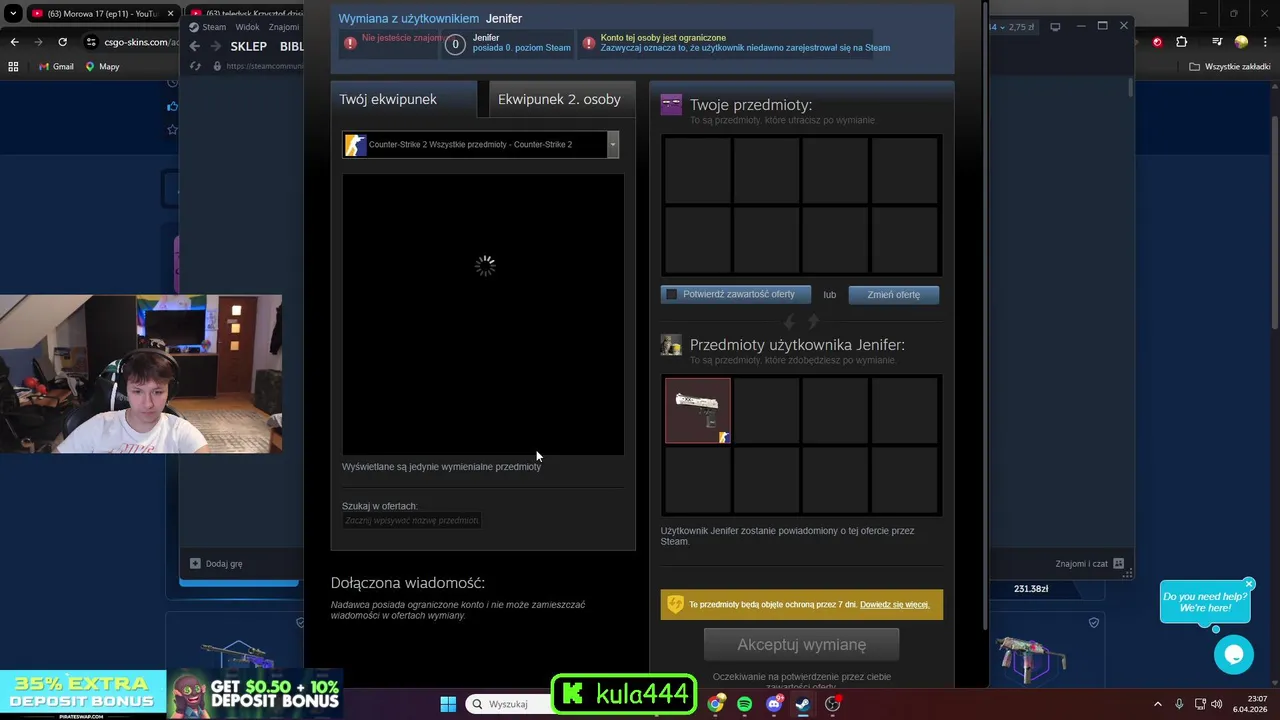Open the live chat bubble
The image size is (1280, 720).
1233,654
